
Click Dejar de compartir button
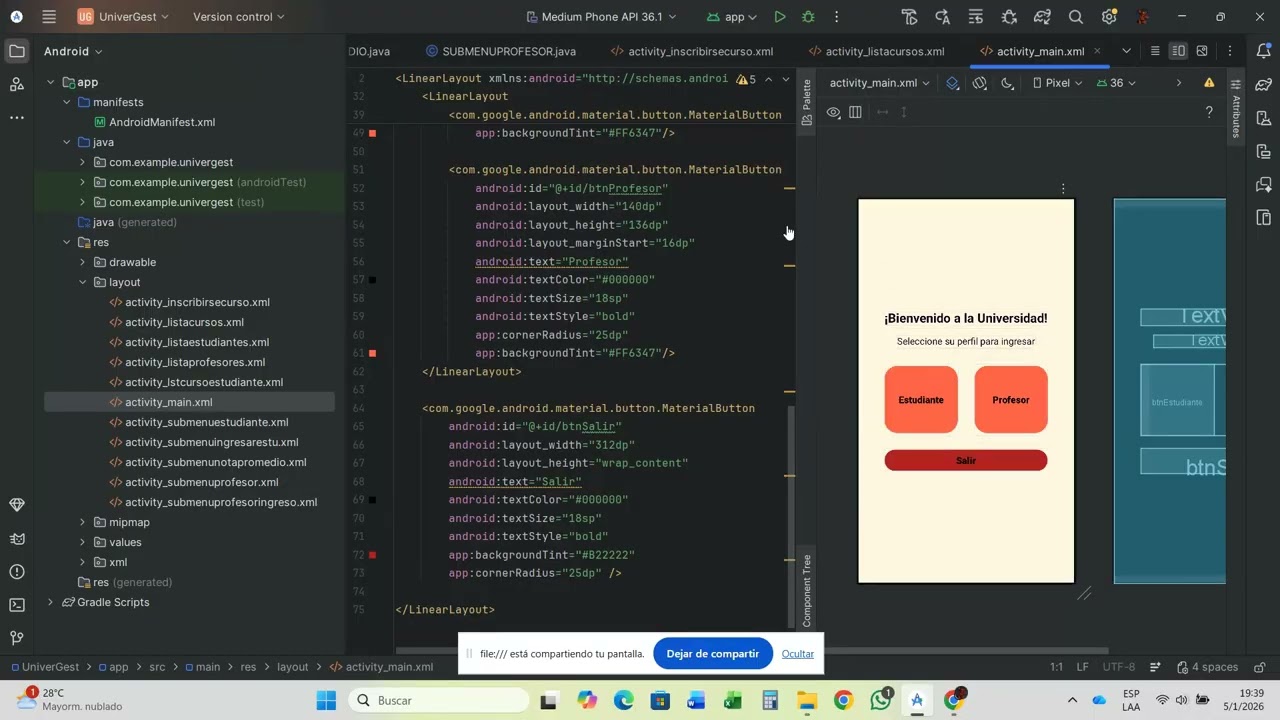[712, 654]
